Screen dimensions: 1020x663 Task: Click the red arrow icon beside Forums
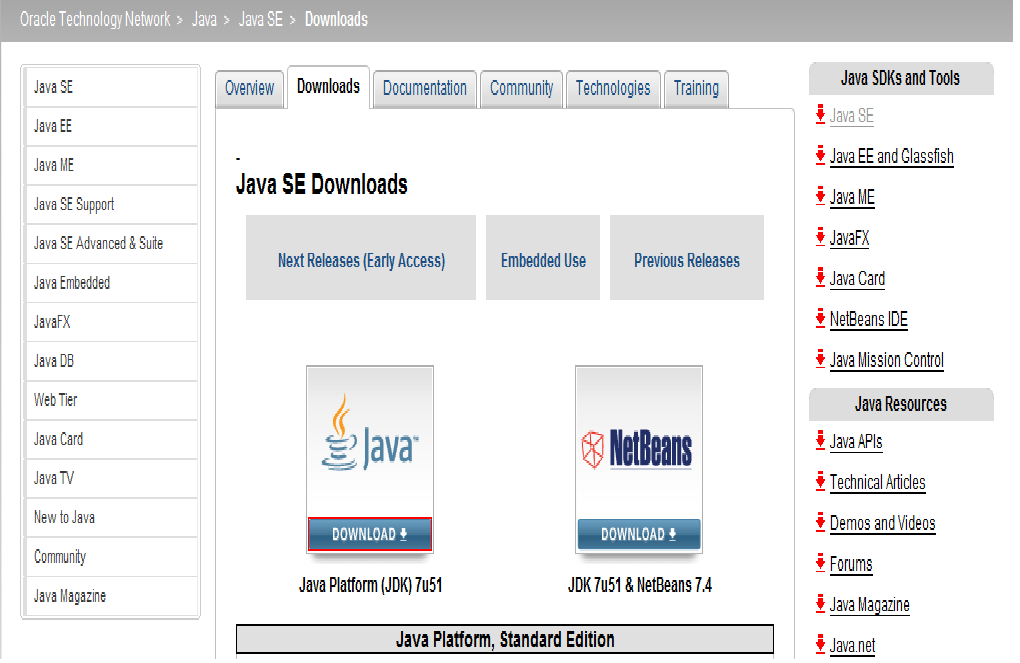coord(820,563)
